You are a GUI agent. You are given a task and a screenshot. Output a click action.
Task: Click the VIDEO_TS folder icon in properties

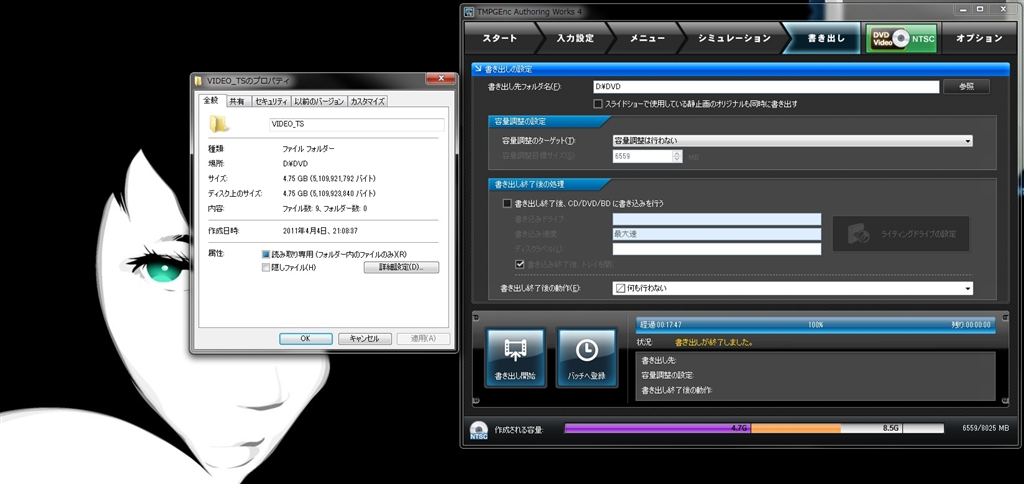tap(219, 124)
